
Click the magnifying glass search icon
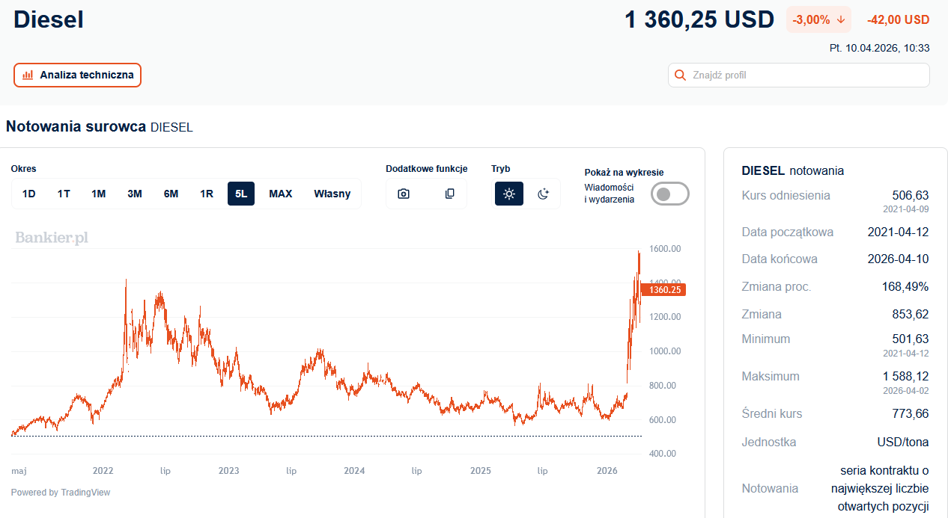point(680,75)
